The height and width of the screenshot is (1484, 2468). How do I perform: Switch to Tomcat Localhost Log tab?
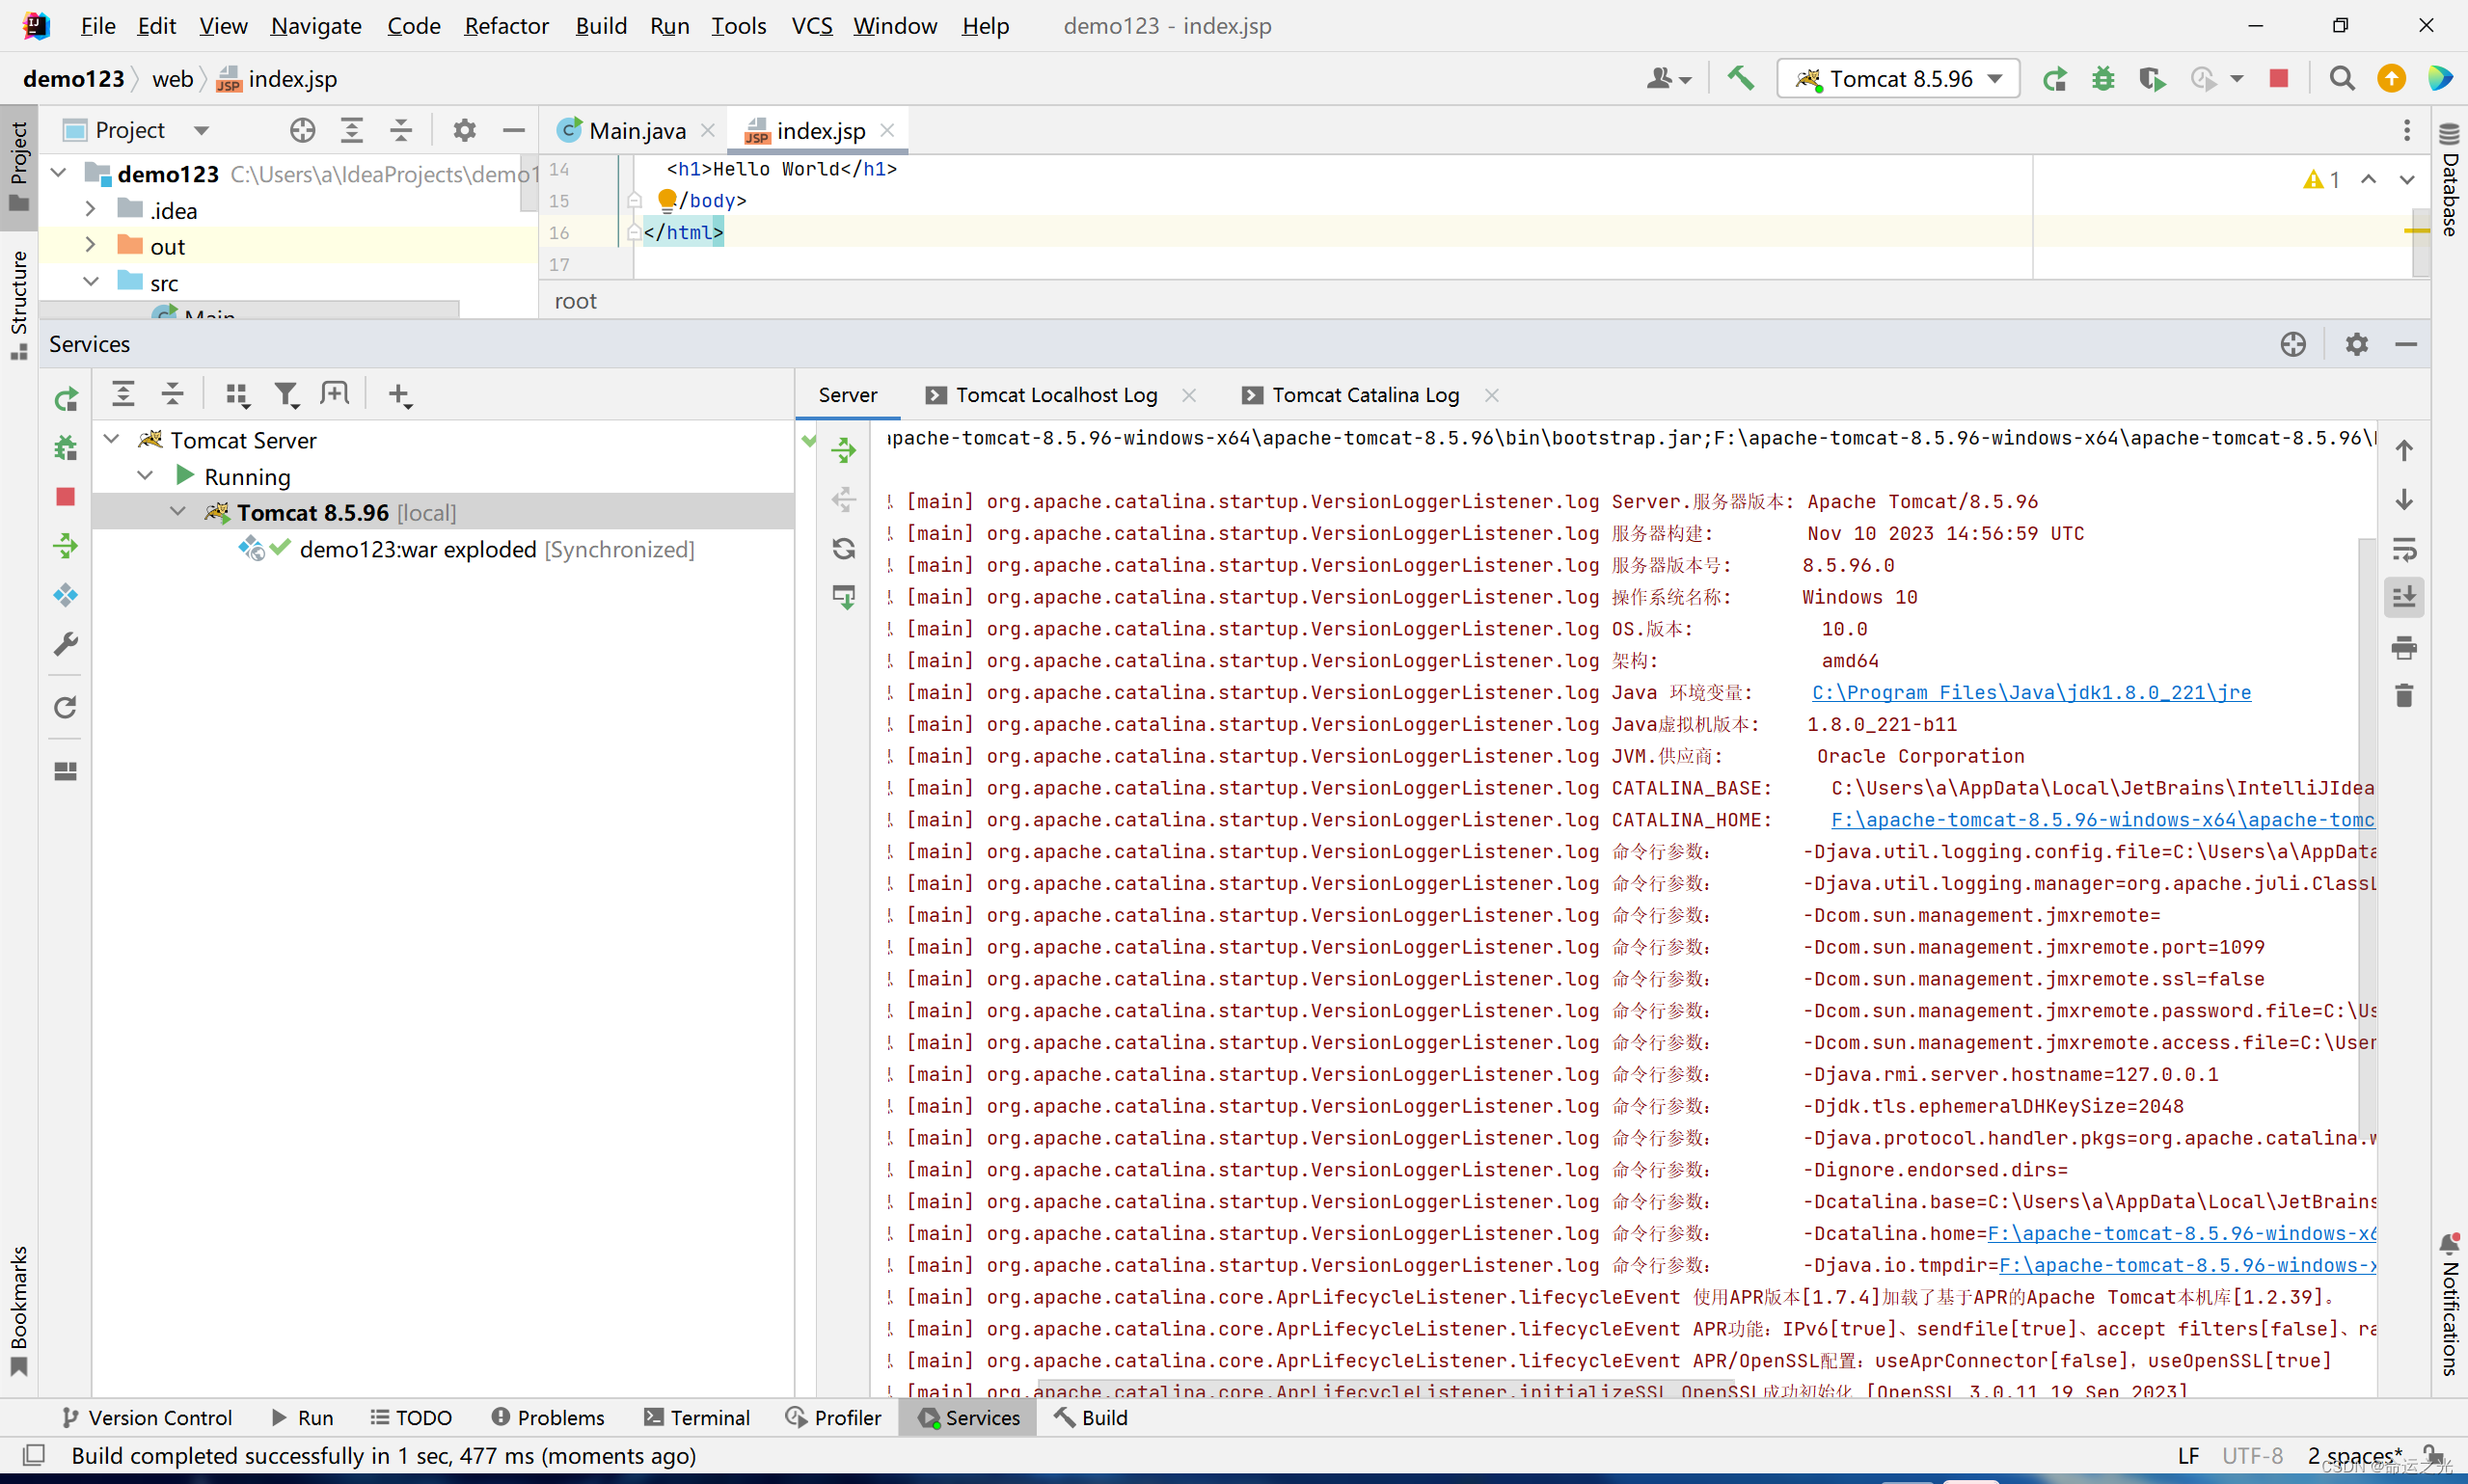click(x=1054, y=393)
